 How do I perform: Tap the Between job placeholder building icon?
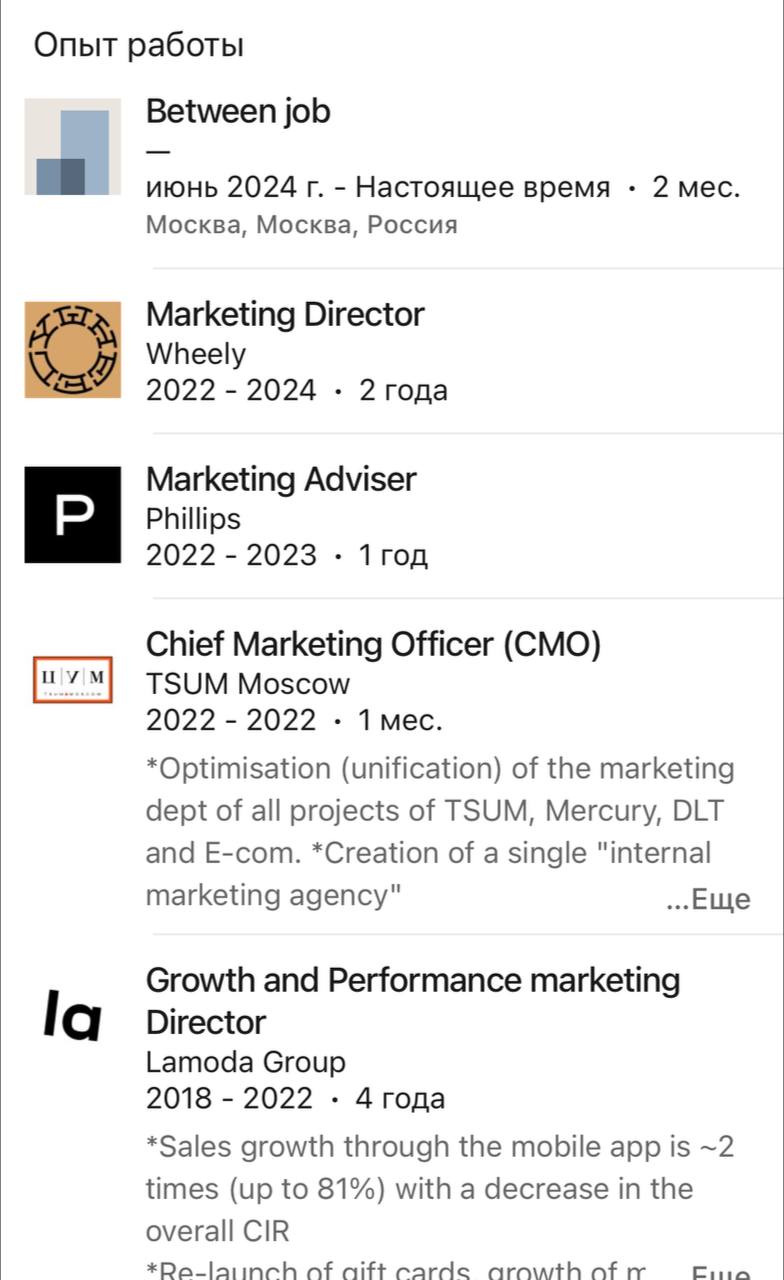click(72, 147)
